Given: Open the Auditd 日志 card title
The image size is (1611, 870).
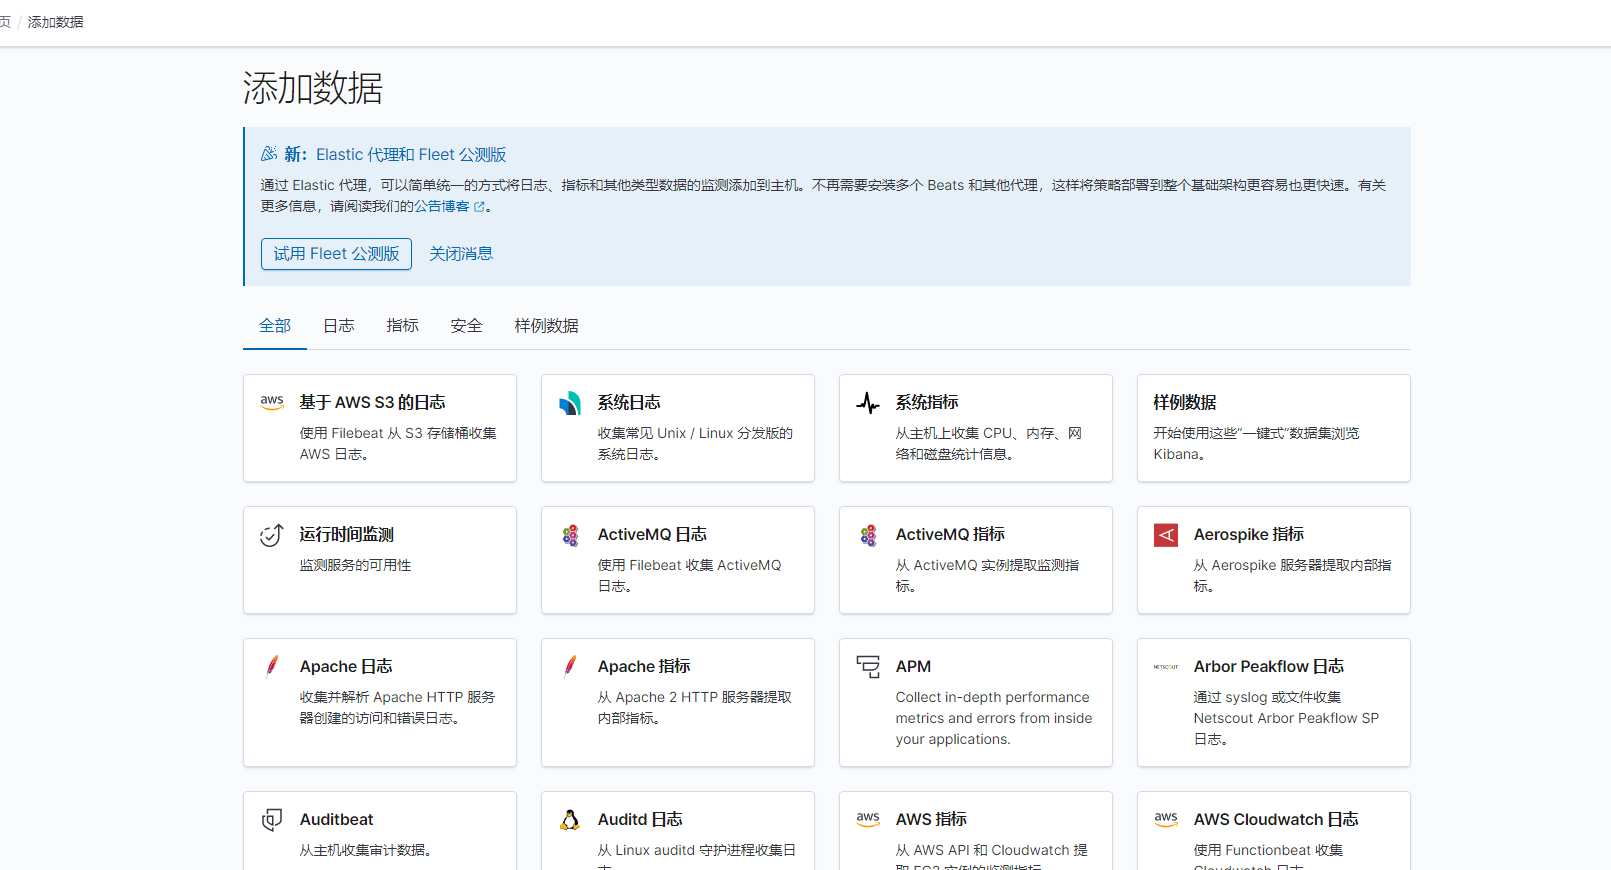Looking at the screenshot, I should pos(640,819).
